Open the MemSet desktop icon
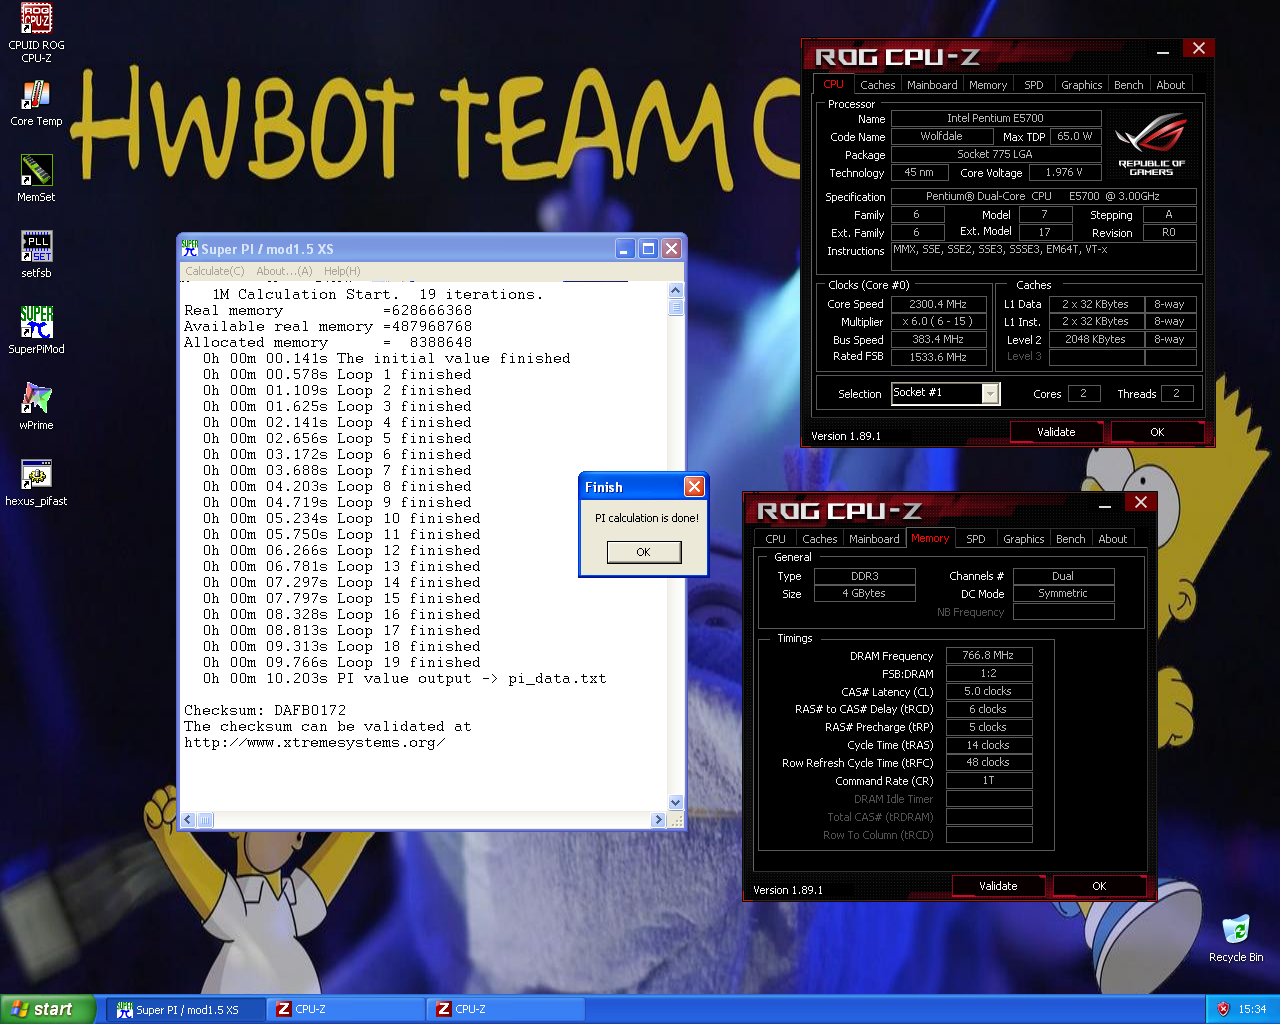 [x=36, y=178]
